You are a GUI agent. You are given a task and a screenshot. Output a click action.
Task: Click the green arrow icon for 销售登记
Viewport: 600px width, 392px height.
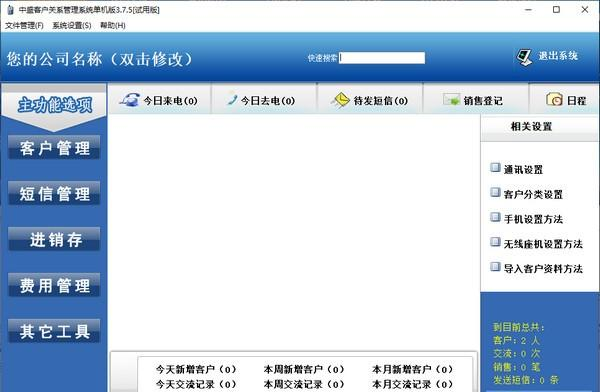click(x=451, y=100)
